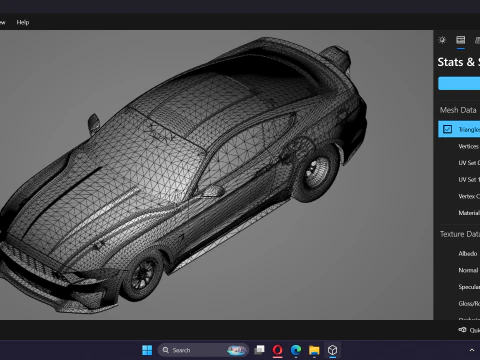Launch Opera browser from the taskbar

[x=278, y=350]
